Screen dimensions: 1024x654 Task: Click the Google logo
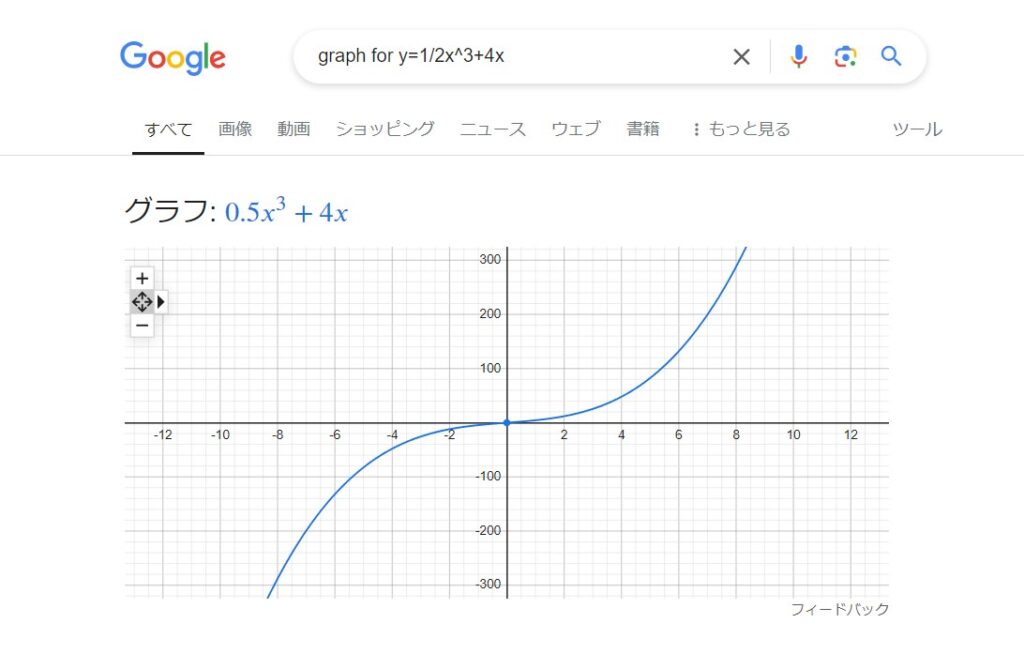tap(173, 57)
